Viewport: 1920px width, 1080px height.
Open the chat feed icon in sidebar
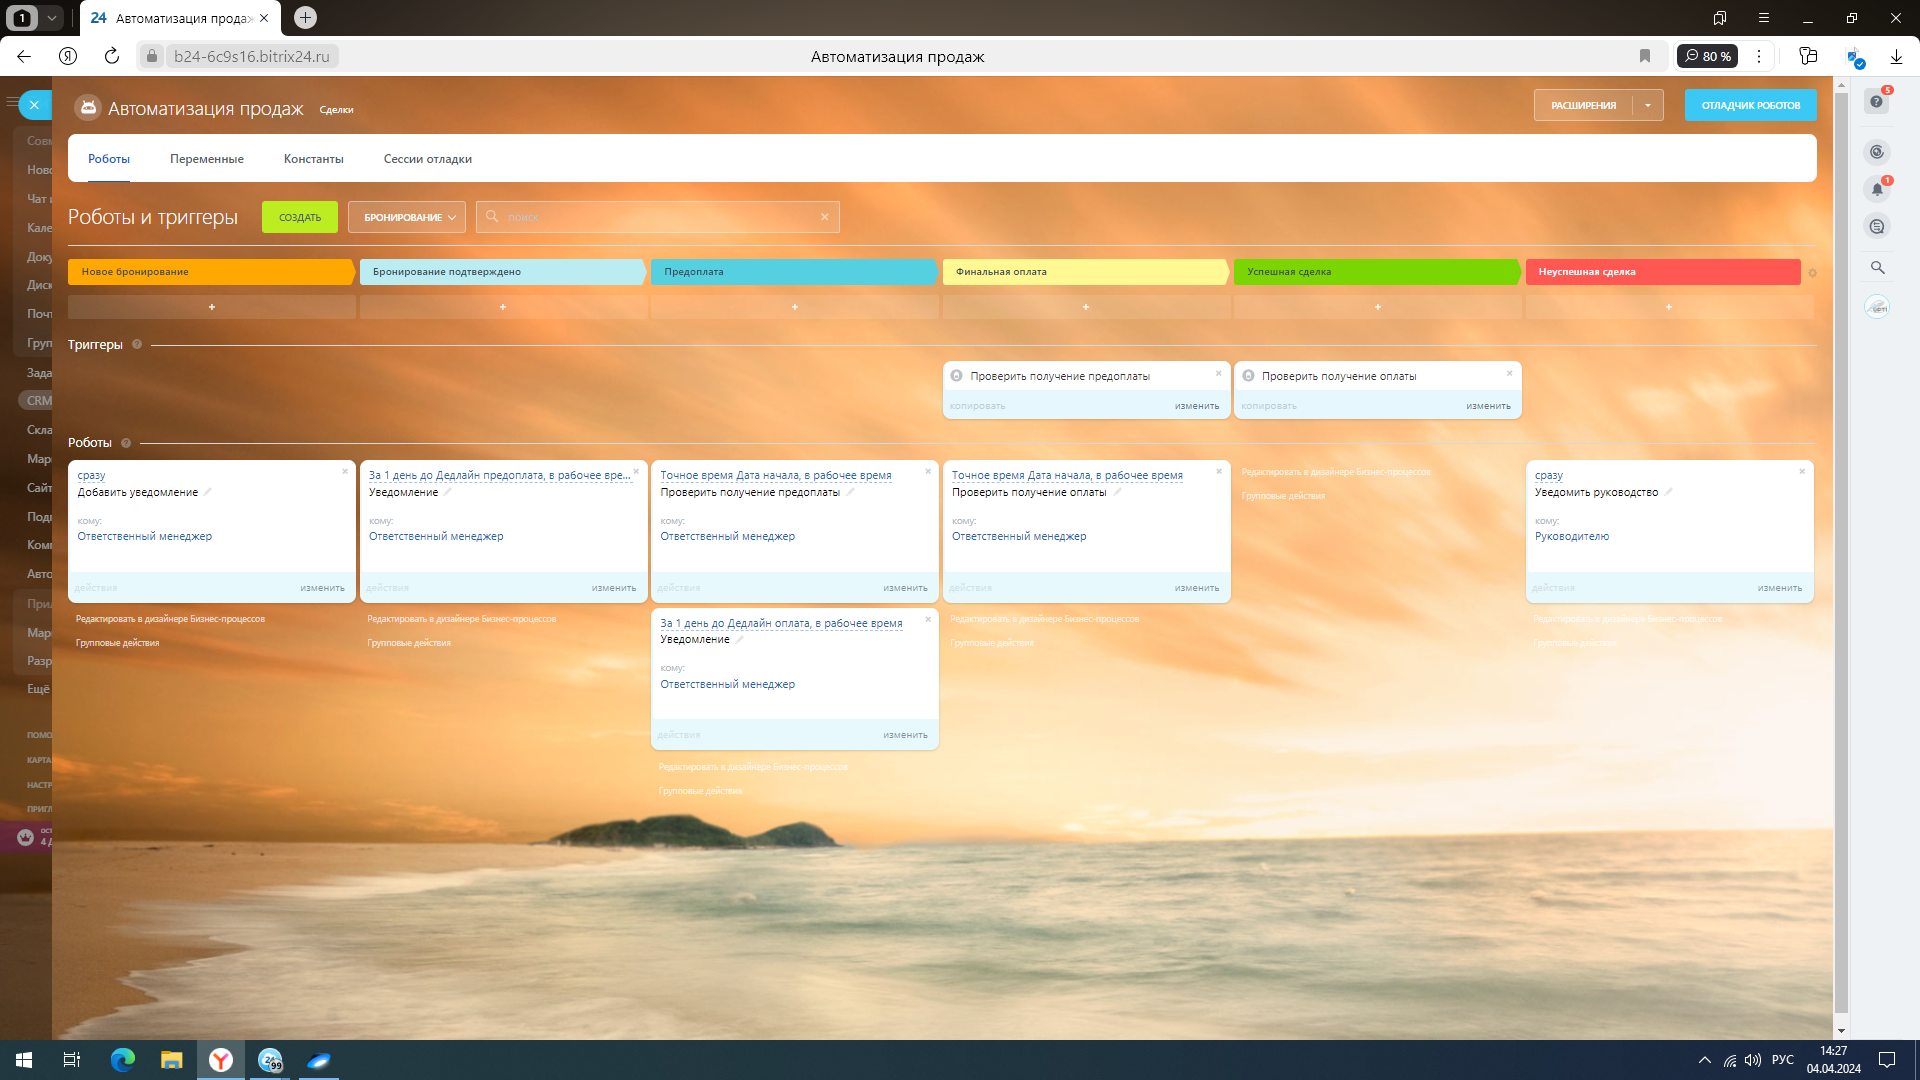coord(1877,227)
